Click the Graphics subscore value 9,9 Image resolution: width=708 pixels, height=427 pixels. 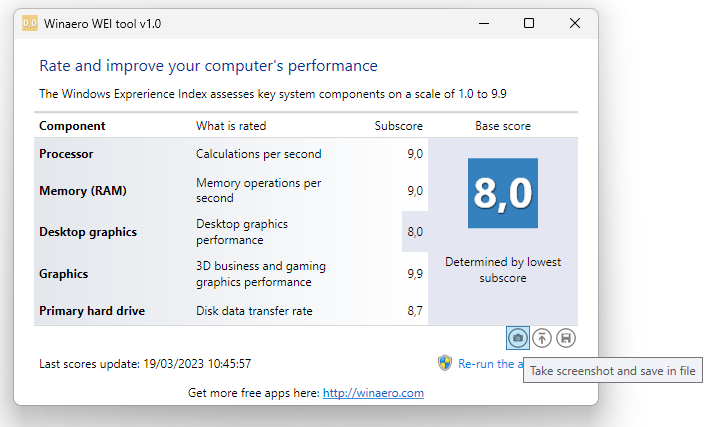click(414, 274)
